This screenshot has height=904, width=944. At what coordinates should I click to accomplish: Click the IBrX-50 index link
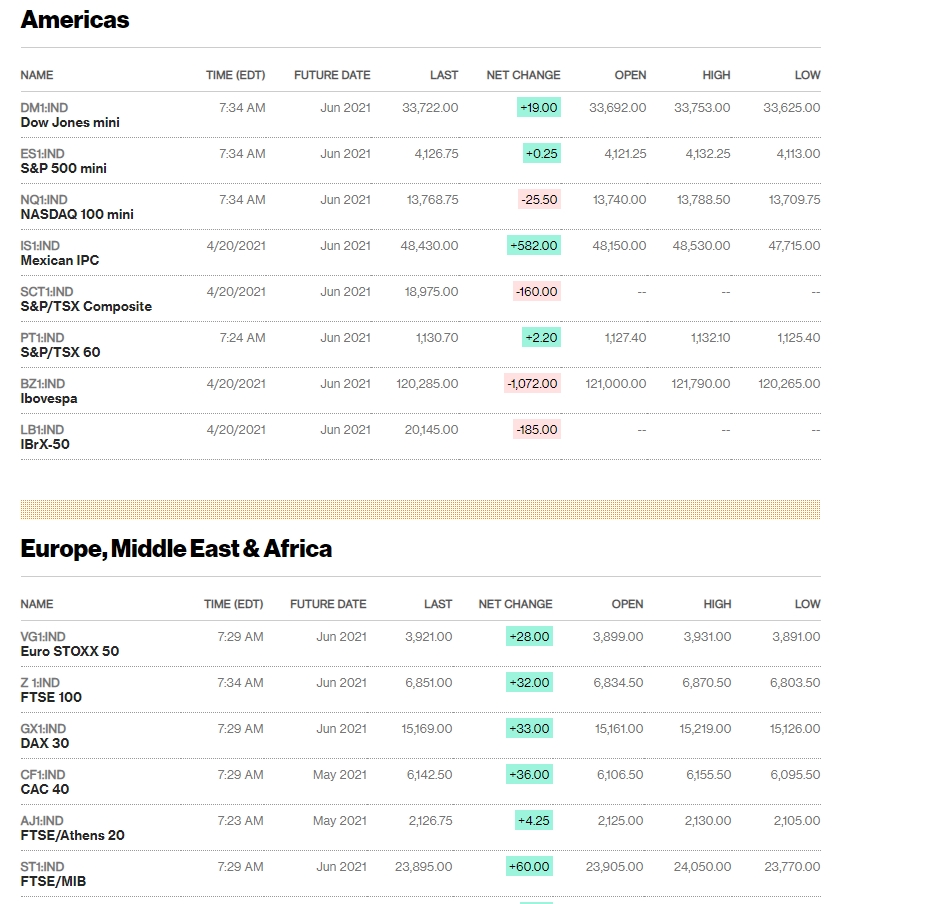[x=45, y=444]
